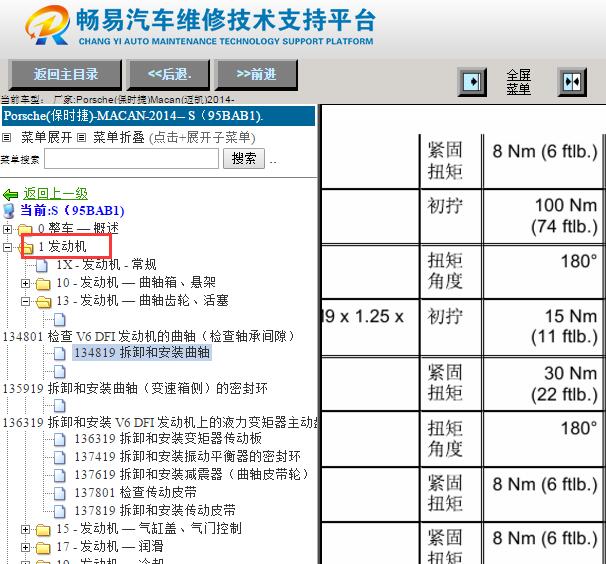Viewport: 606px width, 564px height.
Task: Click the page icon above 134801 entry
Action: pos(60,320)
